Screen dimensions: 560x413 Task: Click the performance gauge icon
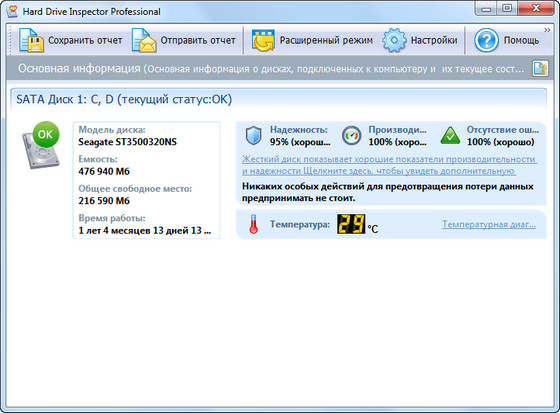tap(352, 135)
